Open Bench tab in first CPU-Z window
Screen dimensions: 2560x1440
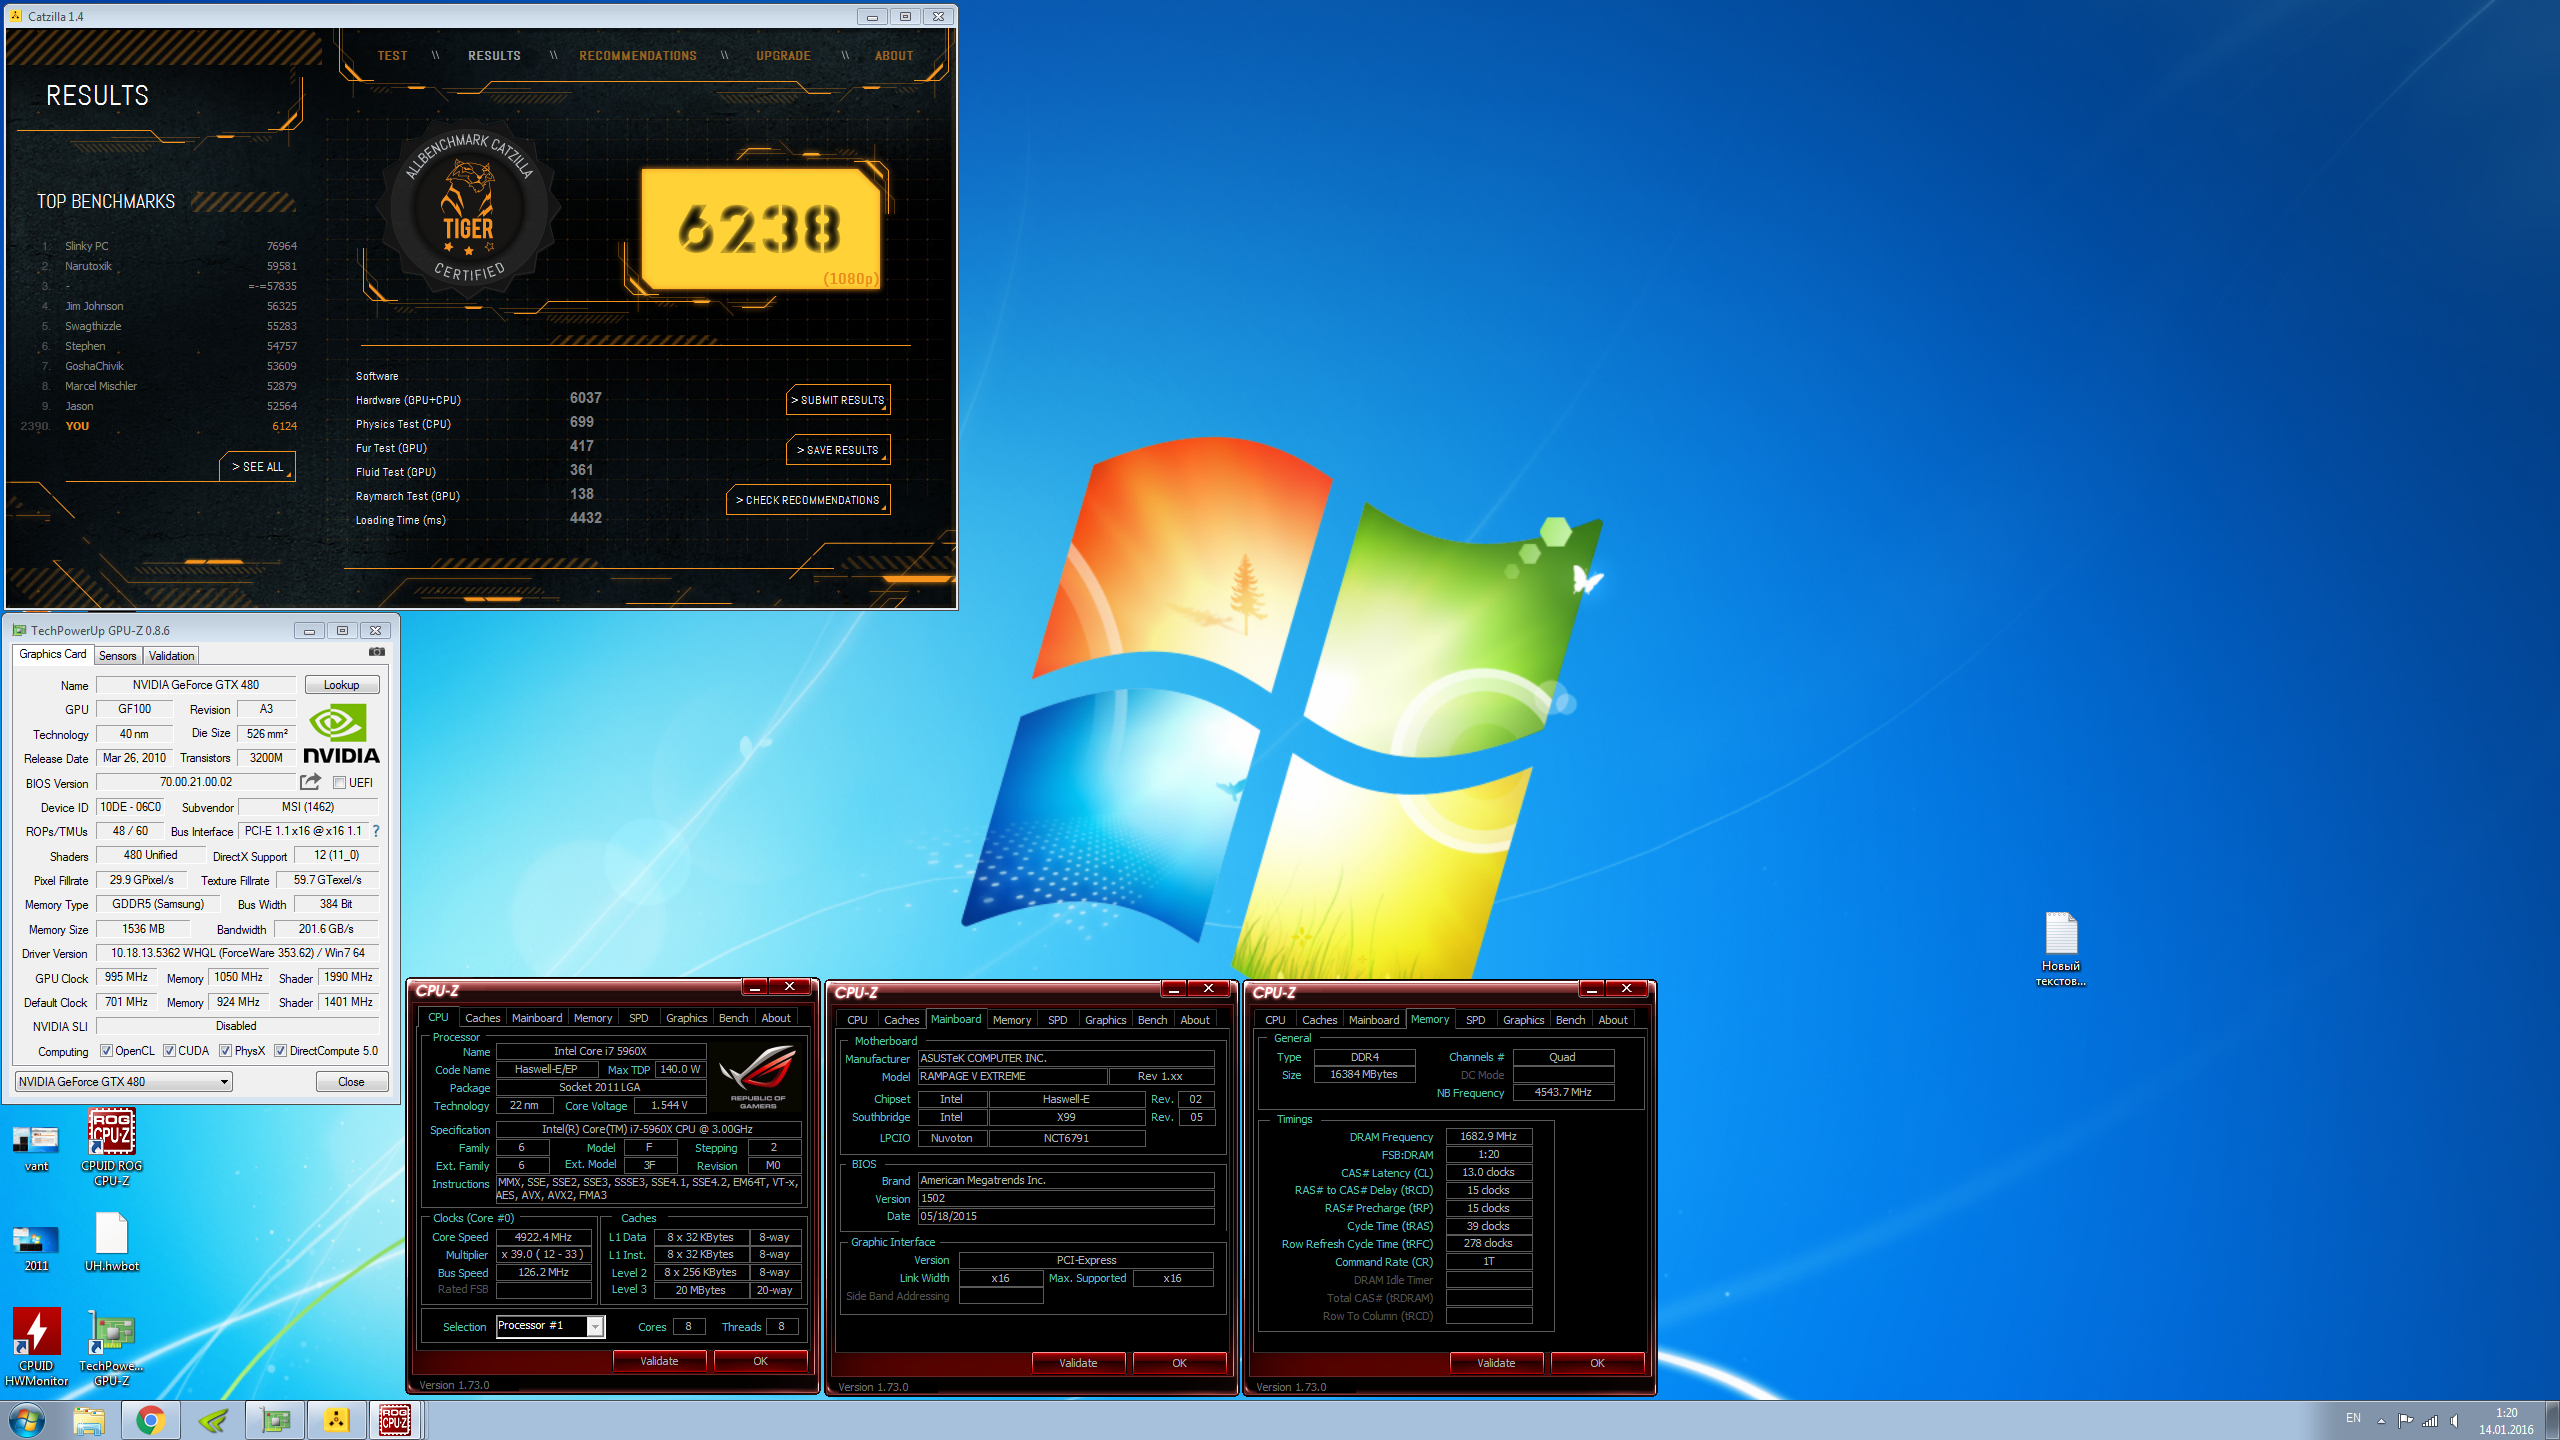click(733, 1018)
